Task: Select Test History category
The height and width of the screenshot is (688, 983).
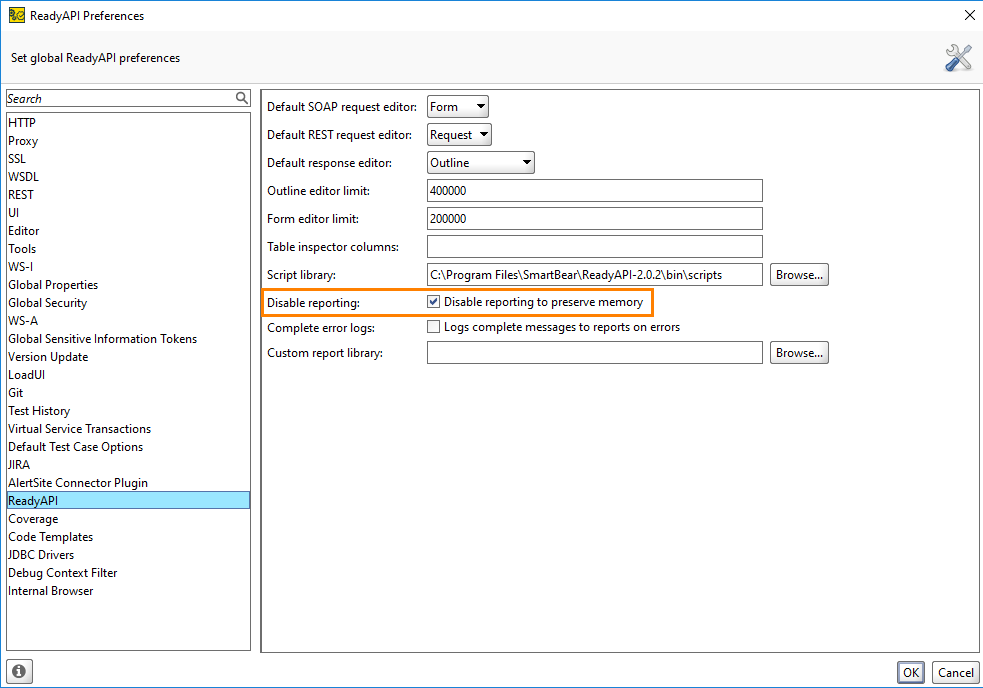Action: [x=129, y=411]
